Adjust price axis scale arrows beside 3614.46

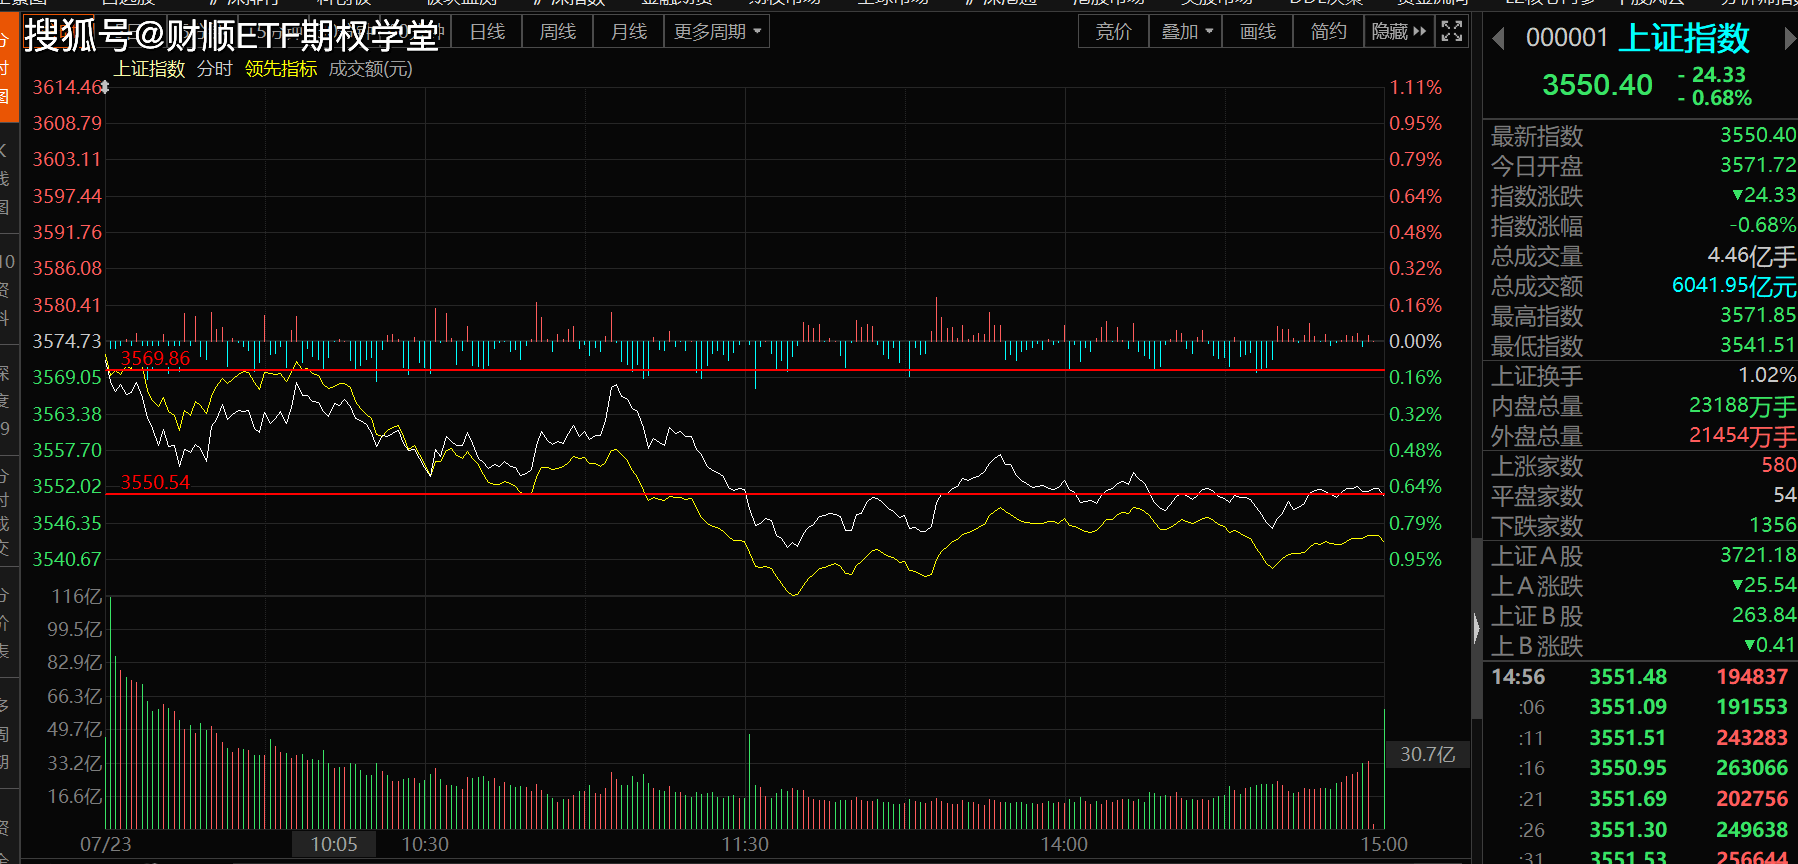[x=104, y=87]
